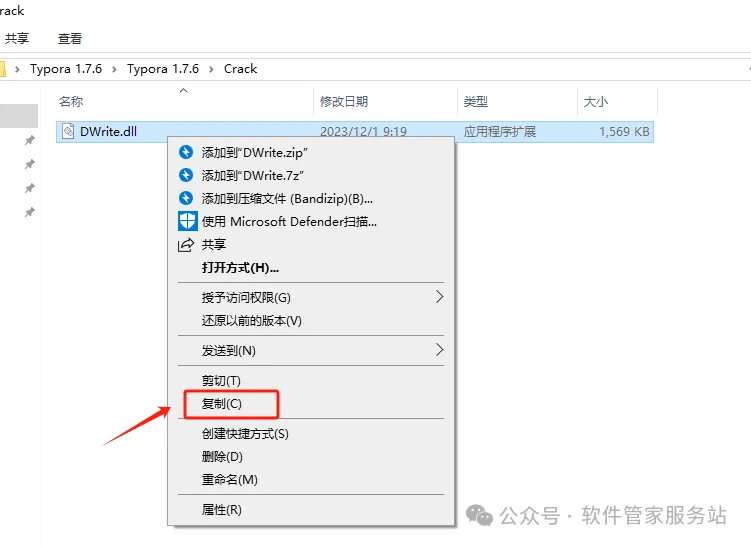This screenshot has width=751, height=546.
Task: Select 添加到"DWrite.7z" in the context menu
Action: [x=311, y=175]
